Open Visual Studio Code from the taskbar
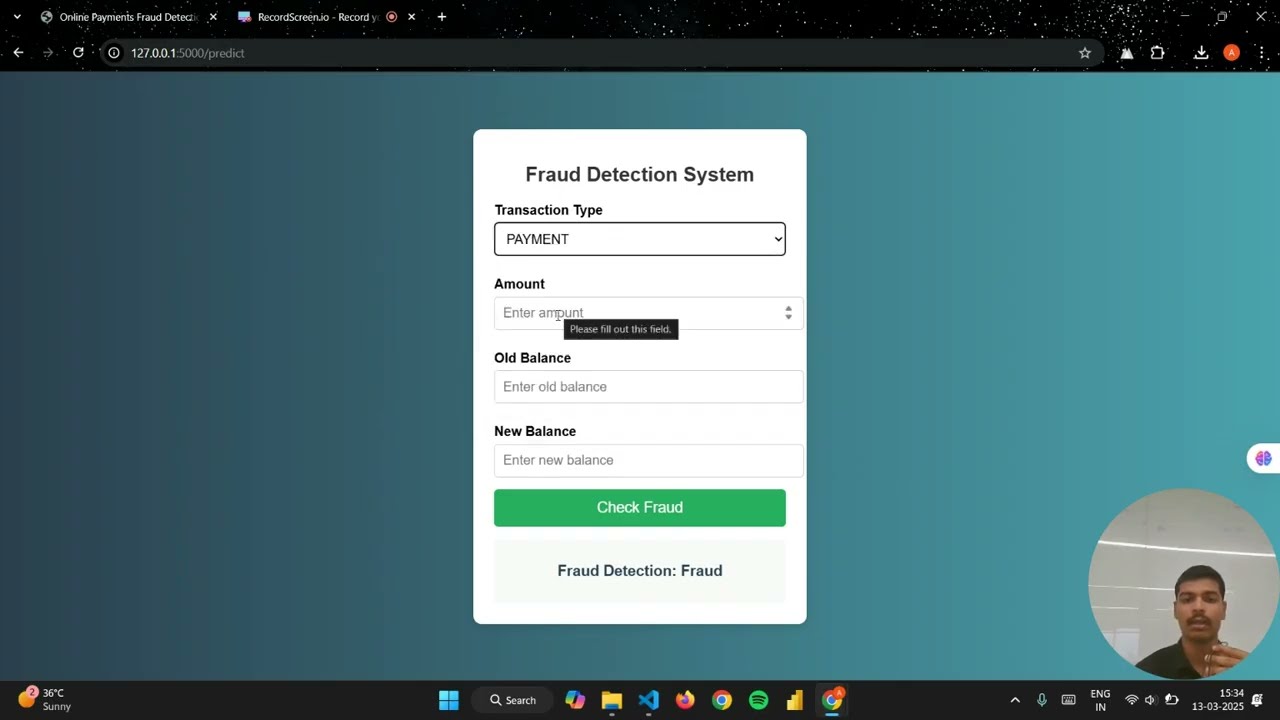Viewport: 1280px width, 720px height. (648, 700)
